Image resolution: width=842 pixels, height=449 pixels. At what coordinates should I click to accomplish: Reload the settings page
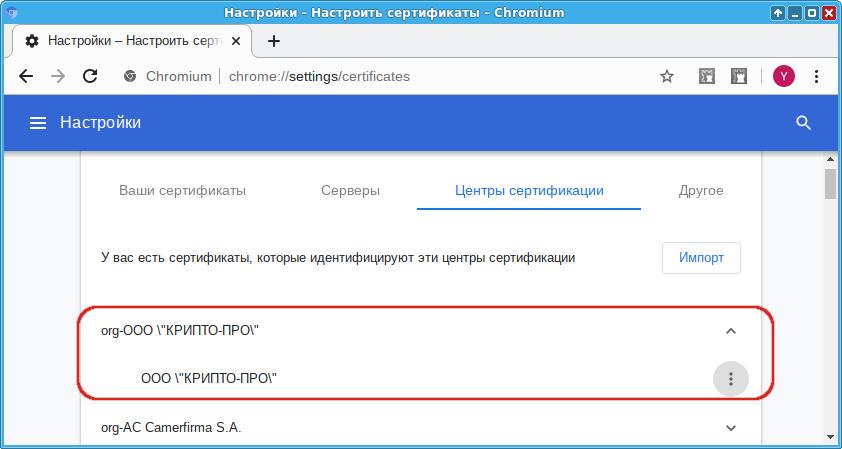(x=90, y=76)
